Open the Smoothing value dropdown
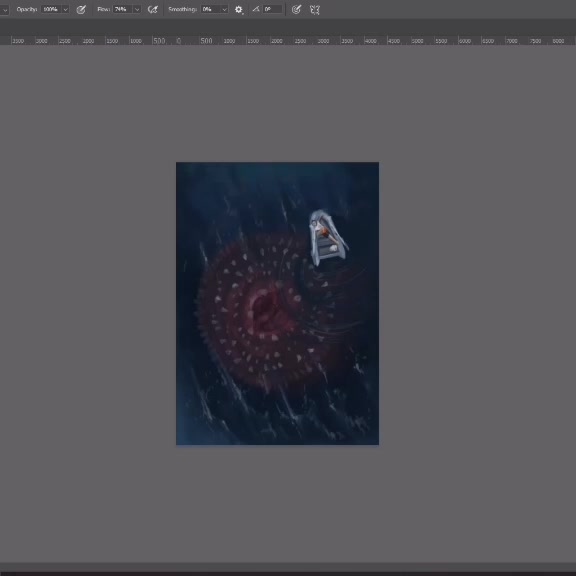 click(x=224, y=10)
